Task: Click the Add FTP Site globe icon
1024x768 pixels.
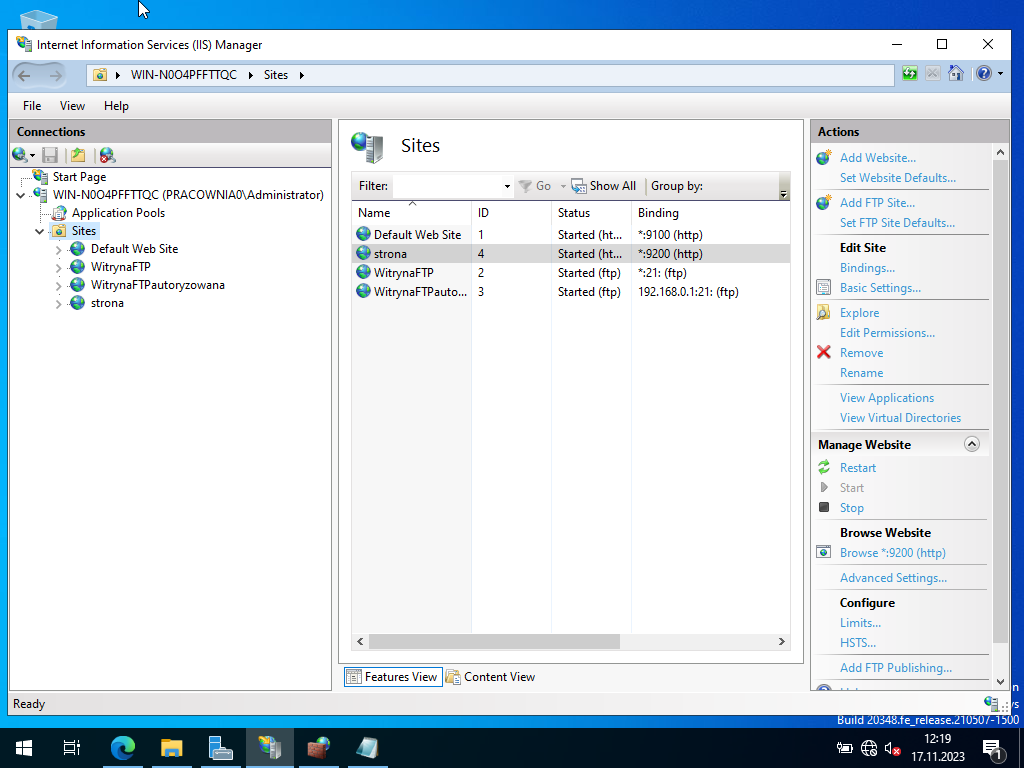Action: [x=824, y=202]
